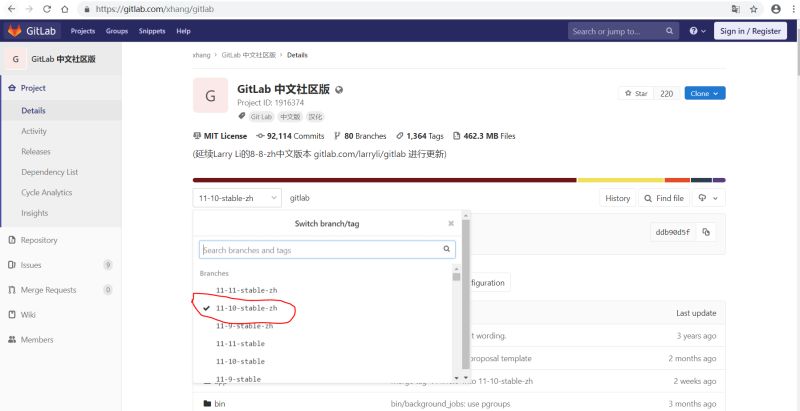The width and height of the screenshot is (800, 411).
Task: Toggle the 11-10-stable-zh branch dropdown
Action: [x=237, y=198]
